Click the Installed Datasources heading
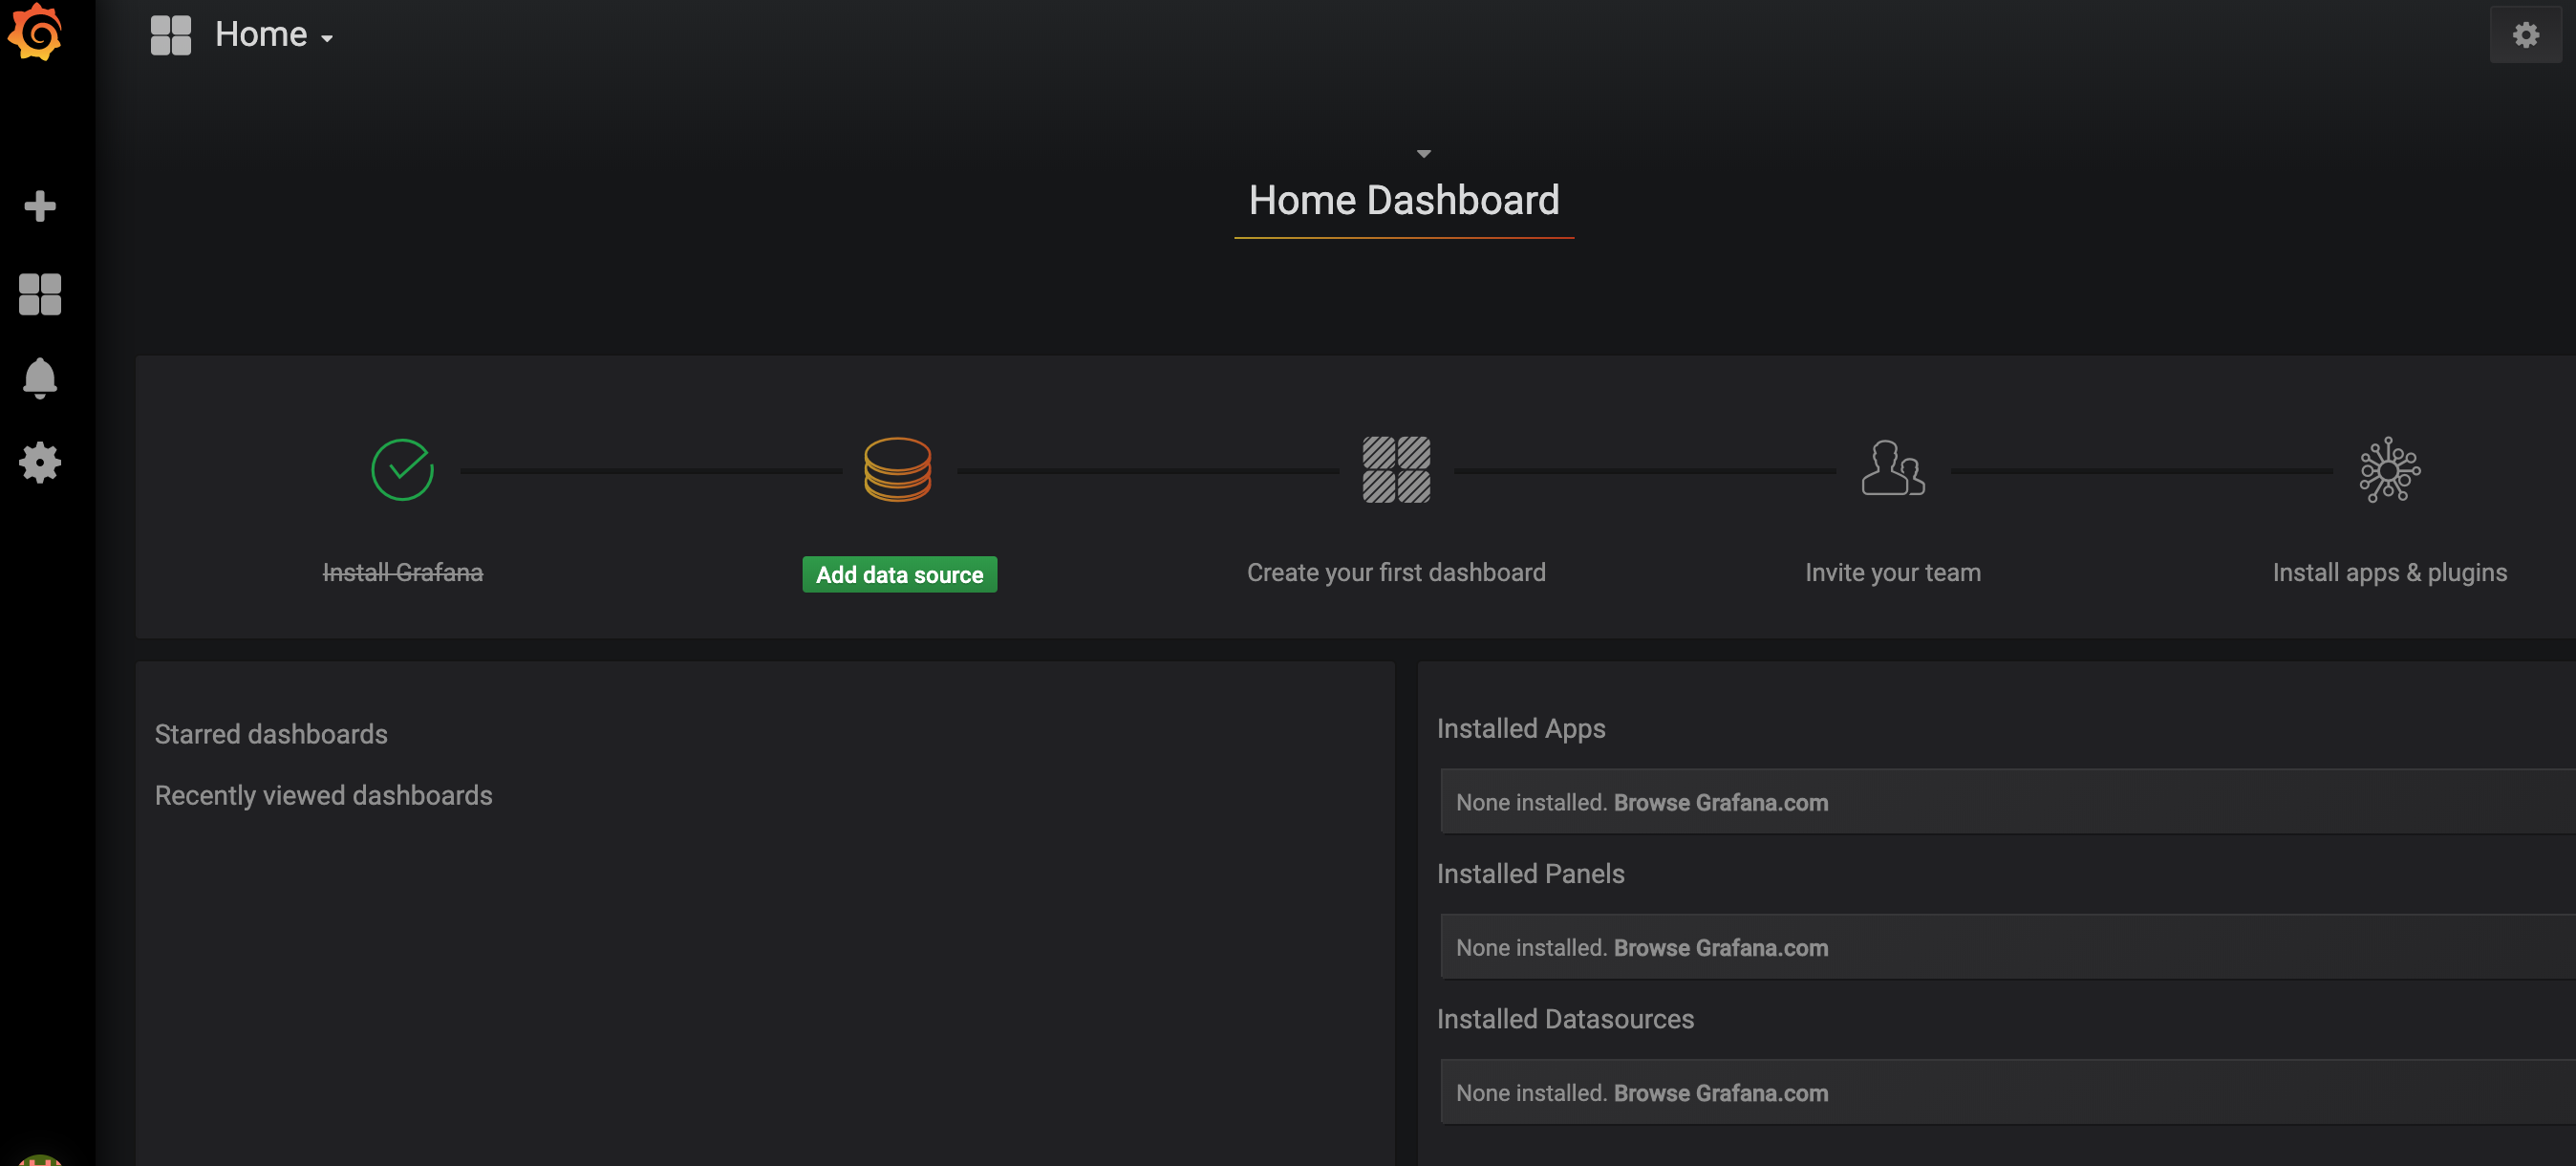Screen dimensions: 2576x1166 [1565, 1018]
